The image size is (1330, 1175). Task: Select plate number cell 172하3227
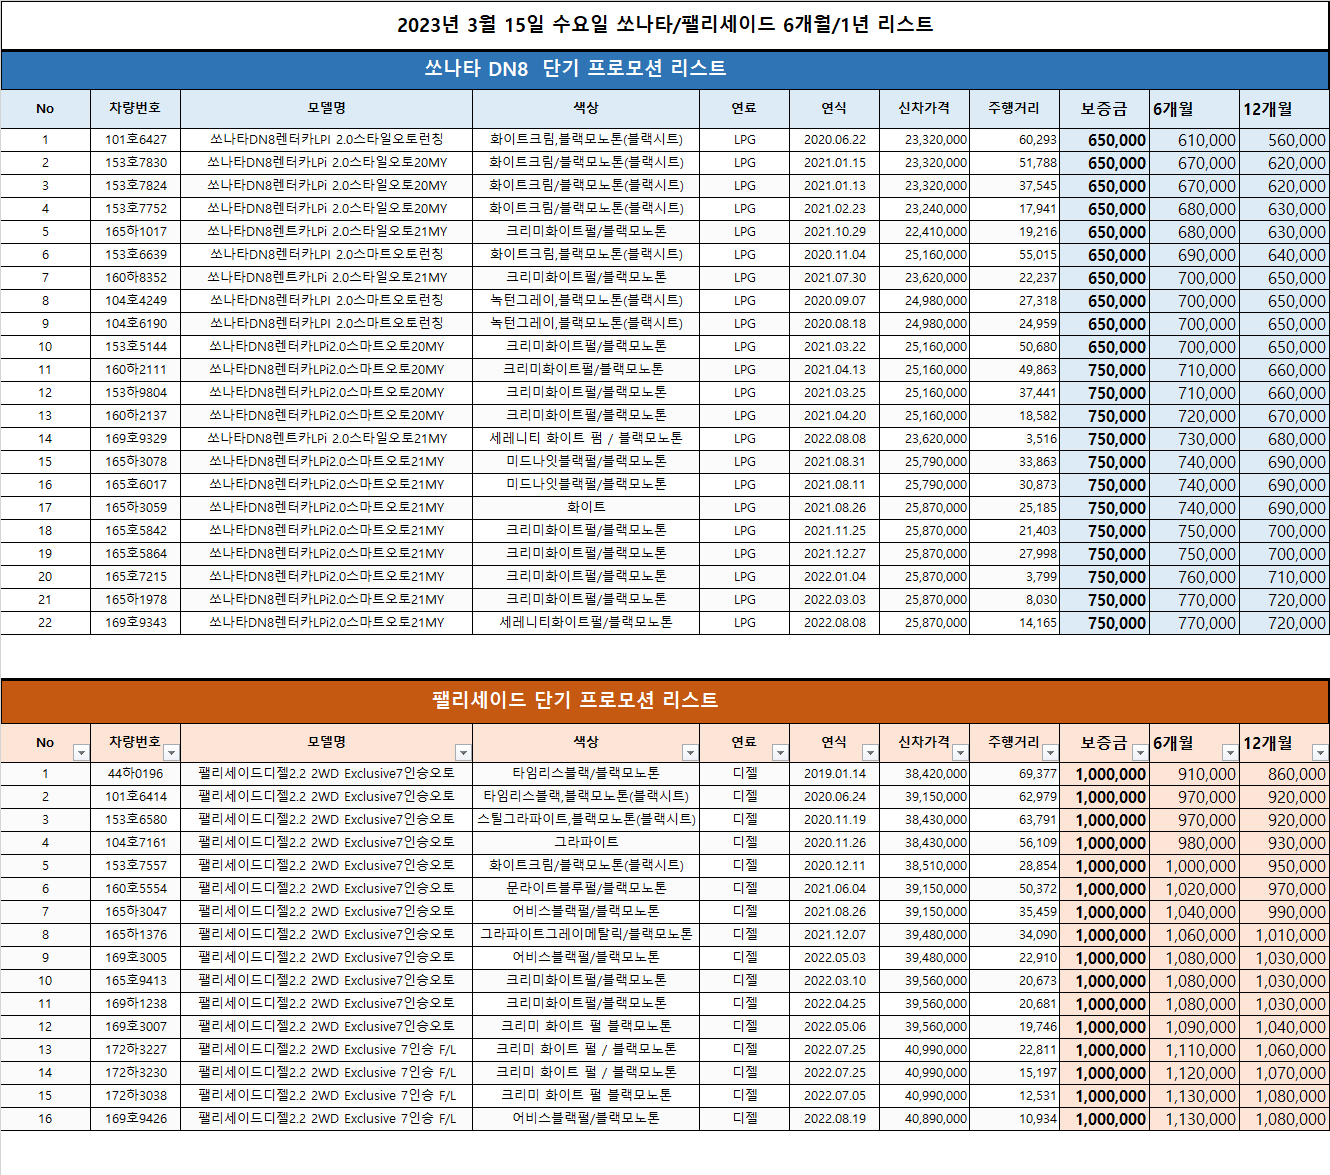136,1050
